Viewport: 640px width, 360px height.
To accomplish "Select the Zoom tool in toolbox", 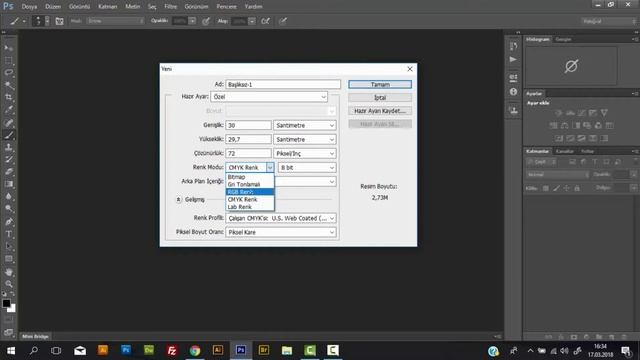I will coord(9,284).
